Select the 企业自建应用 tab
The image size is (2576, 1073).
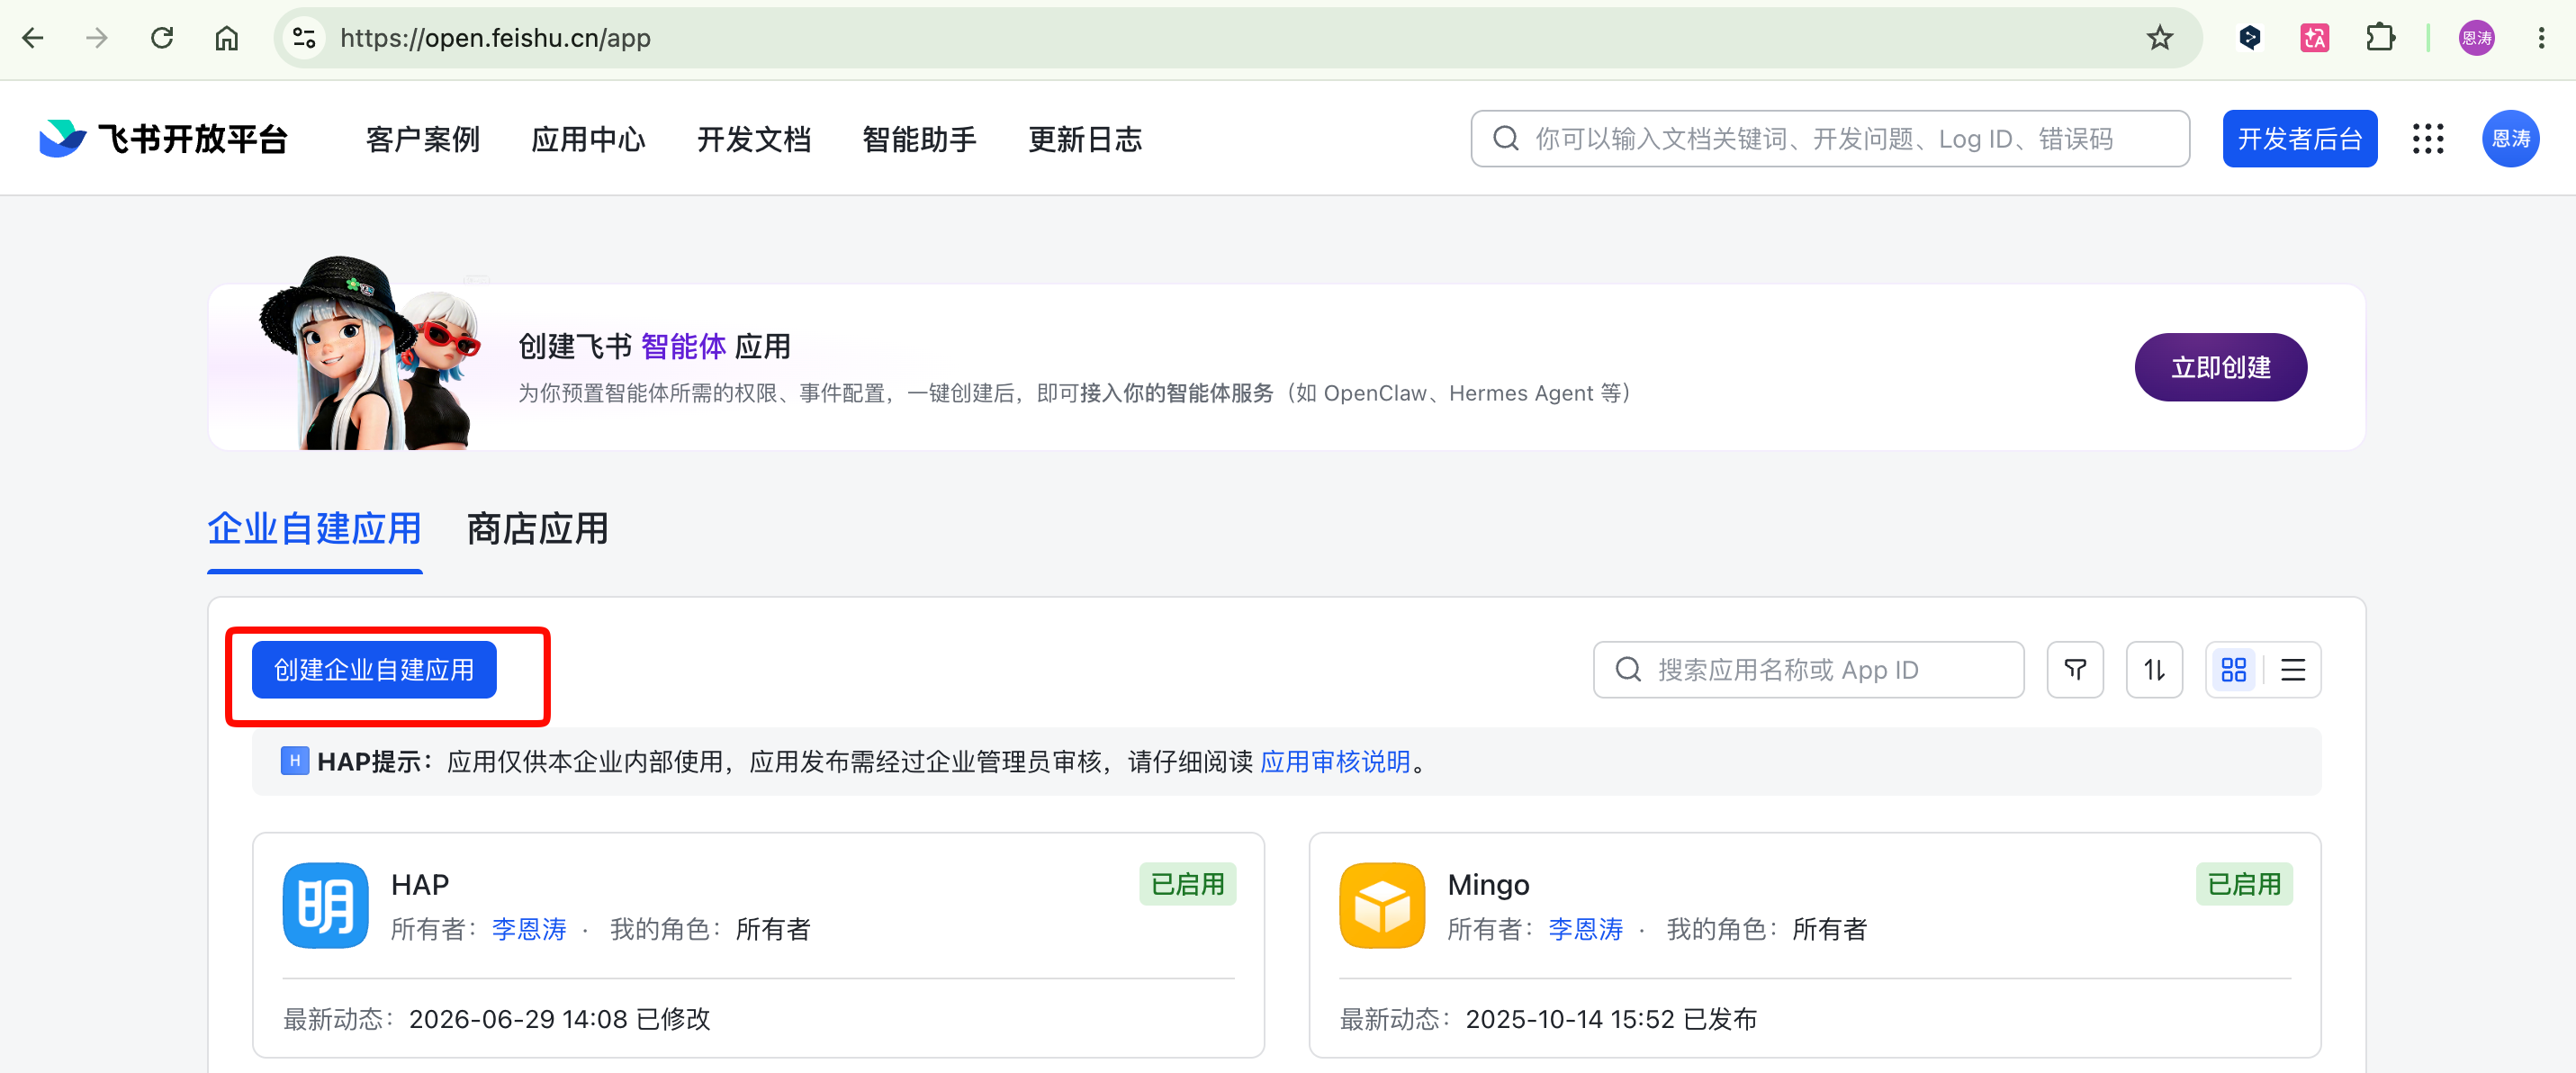click(315, 529)
